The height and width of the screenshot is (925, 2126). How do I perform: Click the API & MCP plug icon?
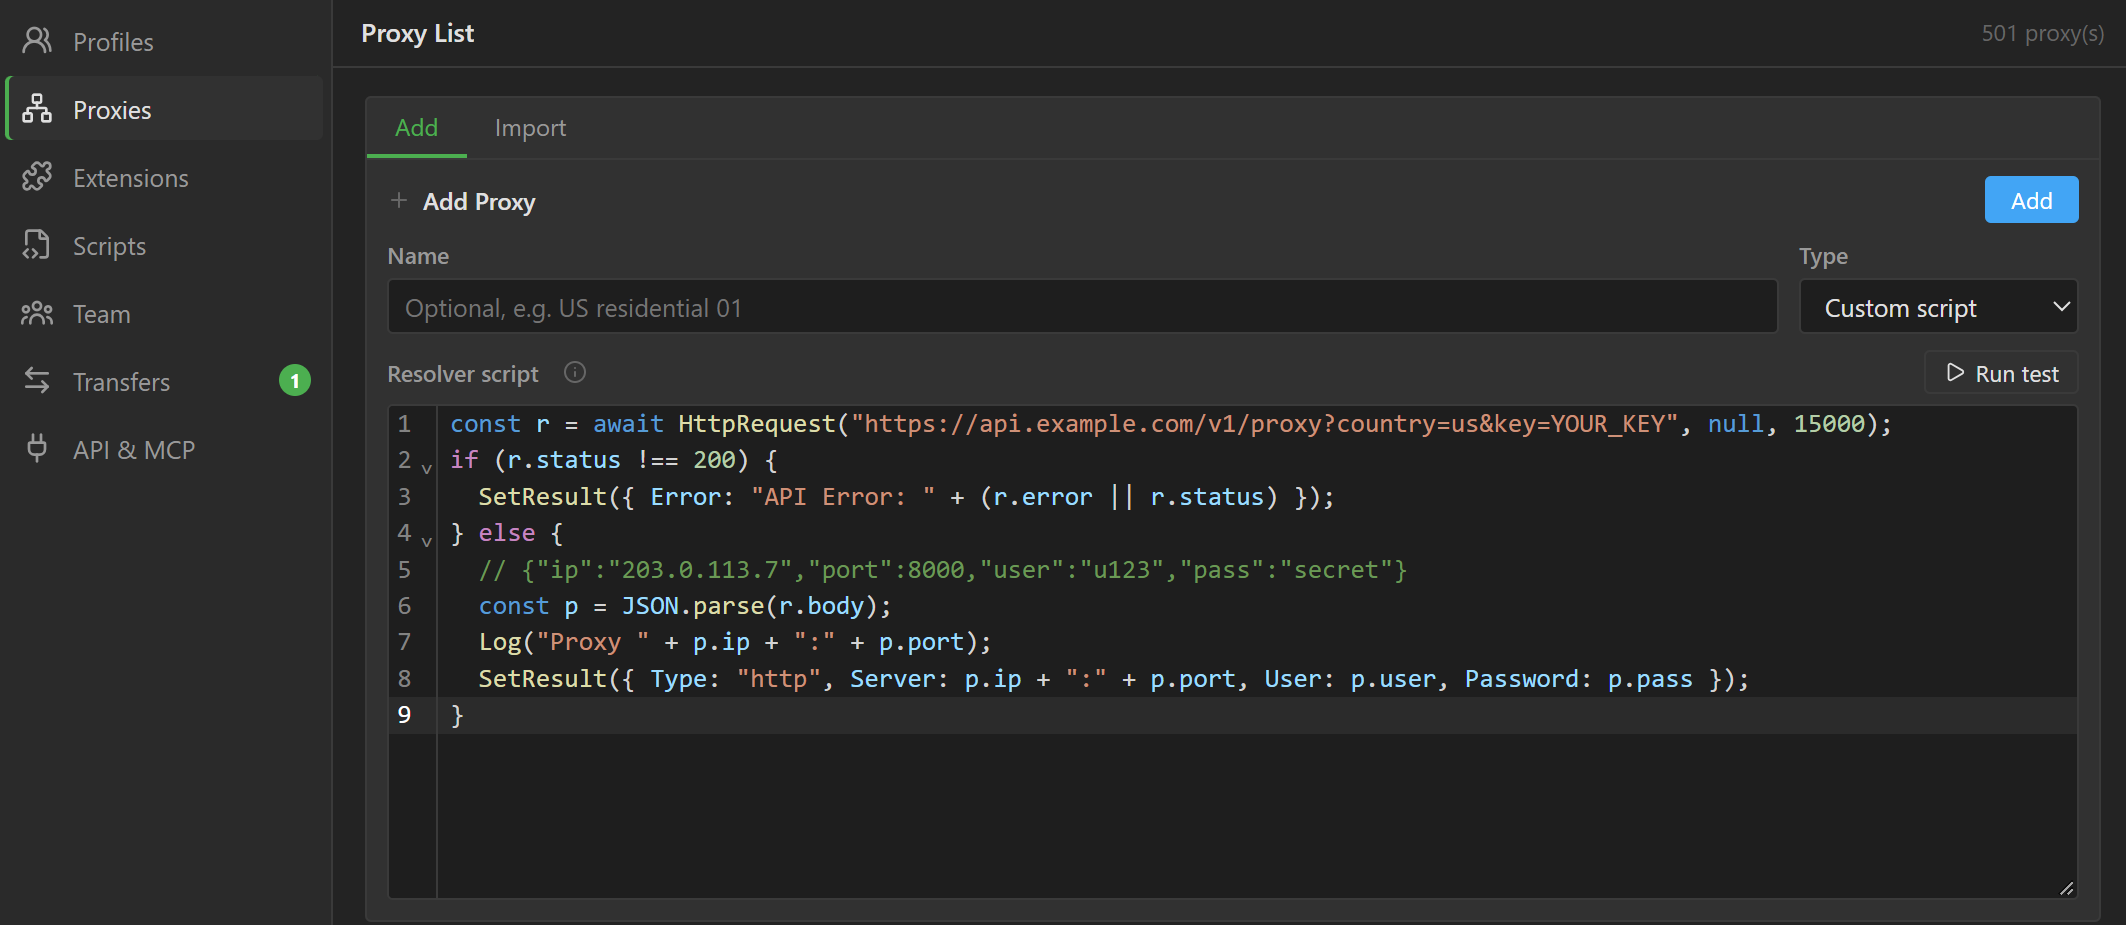(37, 448)
